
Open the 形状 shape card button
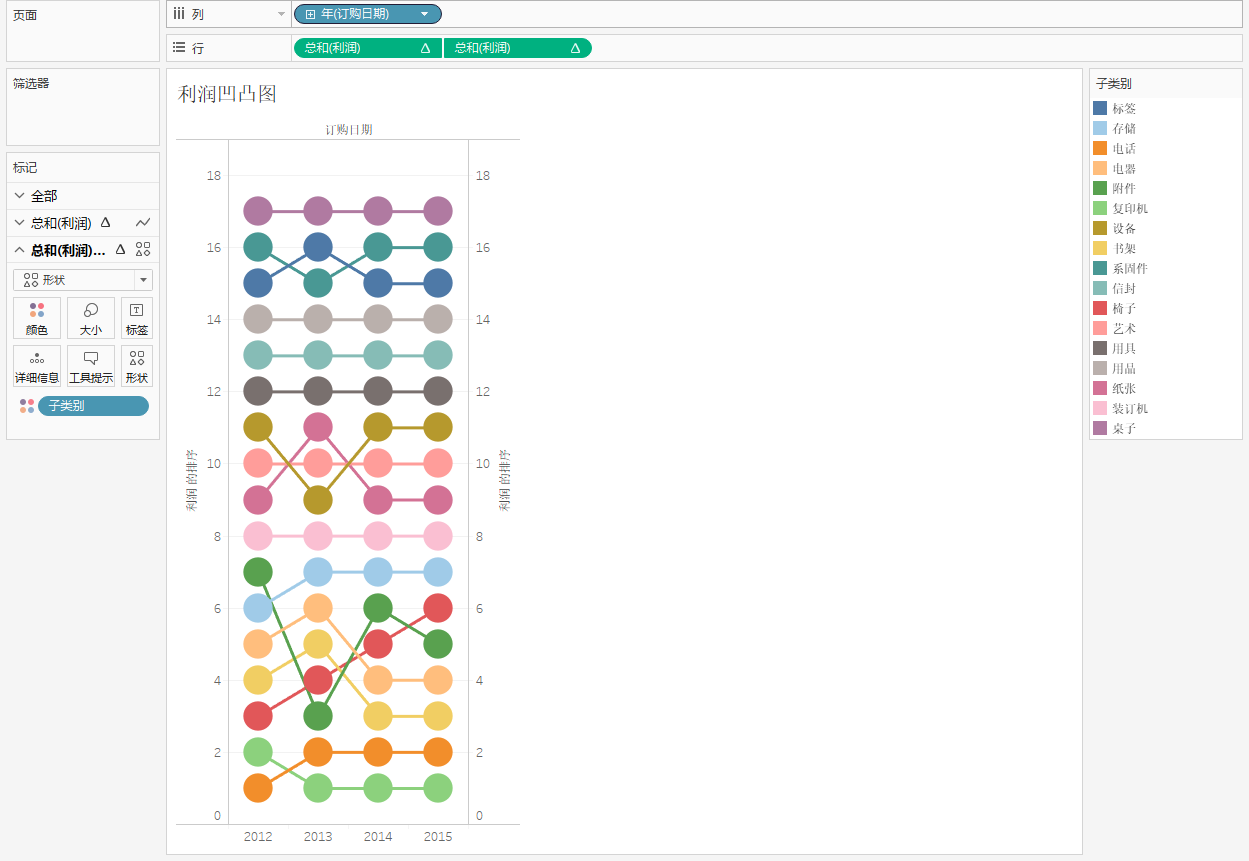137,366
